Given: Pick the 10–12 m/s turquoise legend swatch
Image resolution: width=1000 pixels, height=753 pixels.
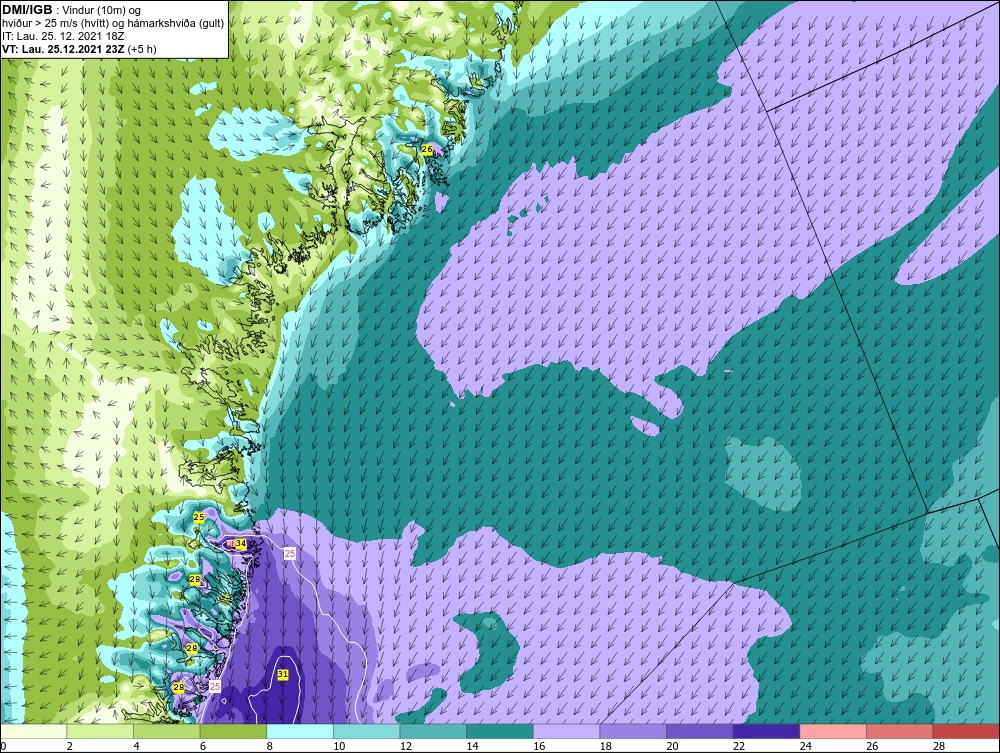Looking at the screenshot, I should 367,731.
